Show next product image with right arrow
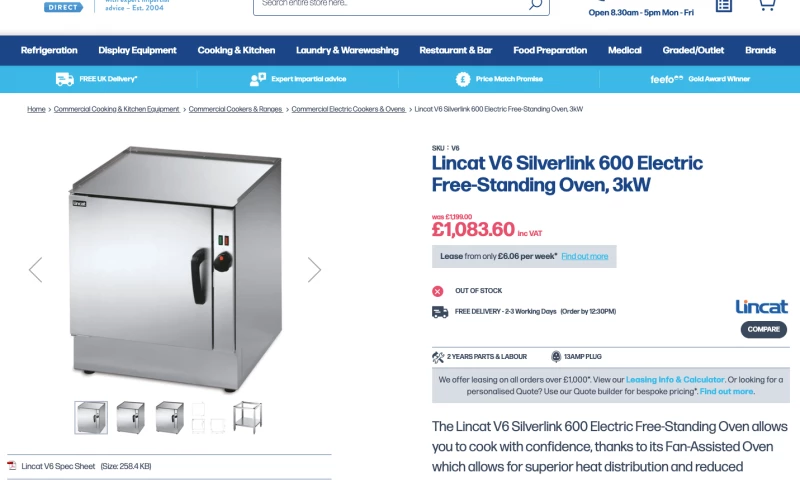The height and width of the screenshot is (480, 800). click(314, 270)
